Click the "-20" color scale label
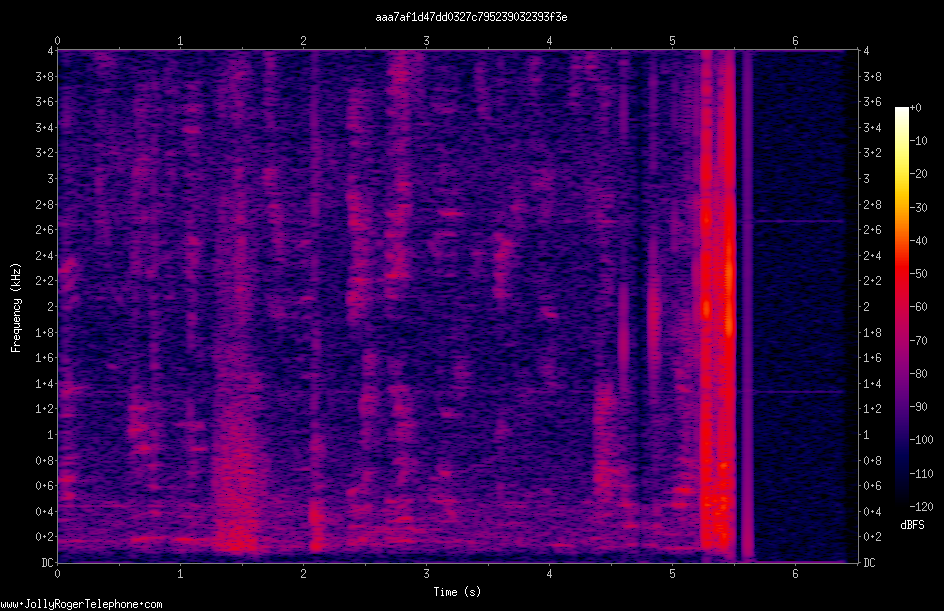The image size is (944, 611). coord(918,174)
